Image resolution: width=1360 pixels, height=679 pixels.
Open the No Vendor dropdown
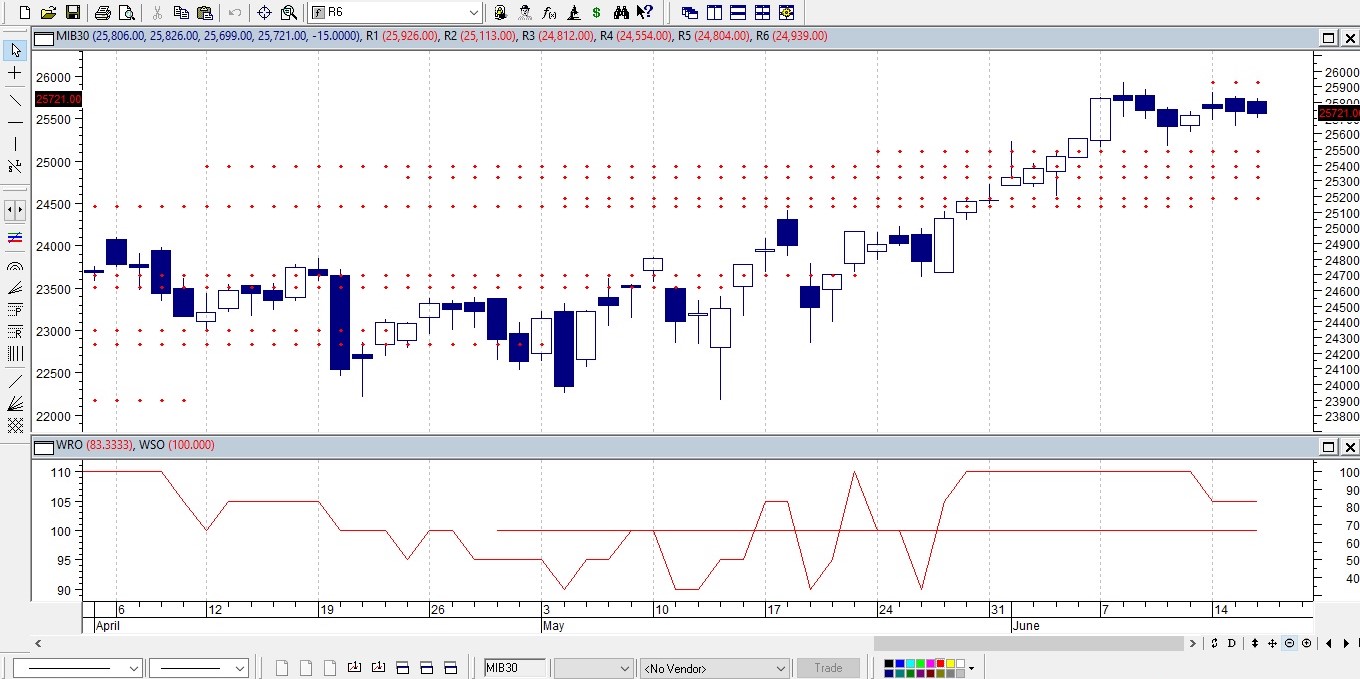[x=715, y=668]
